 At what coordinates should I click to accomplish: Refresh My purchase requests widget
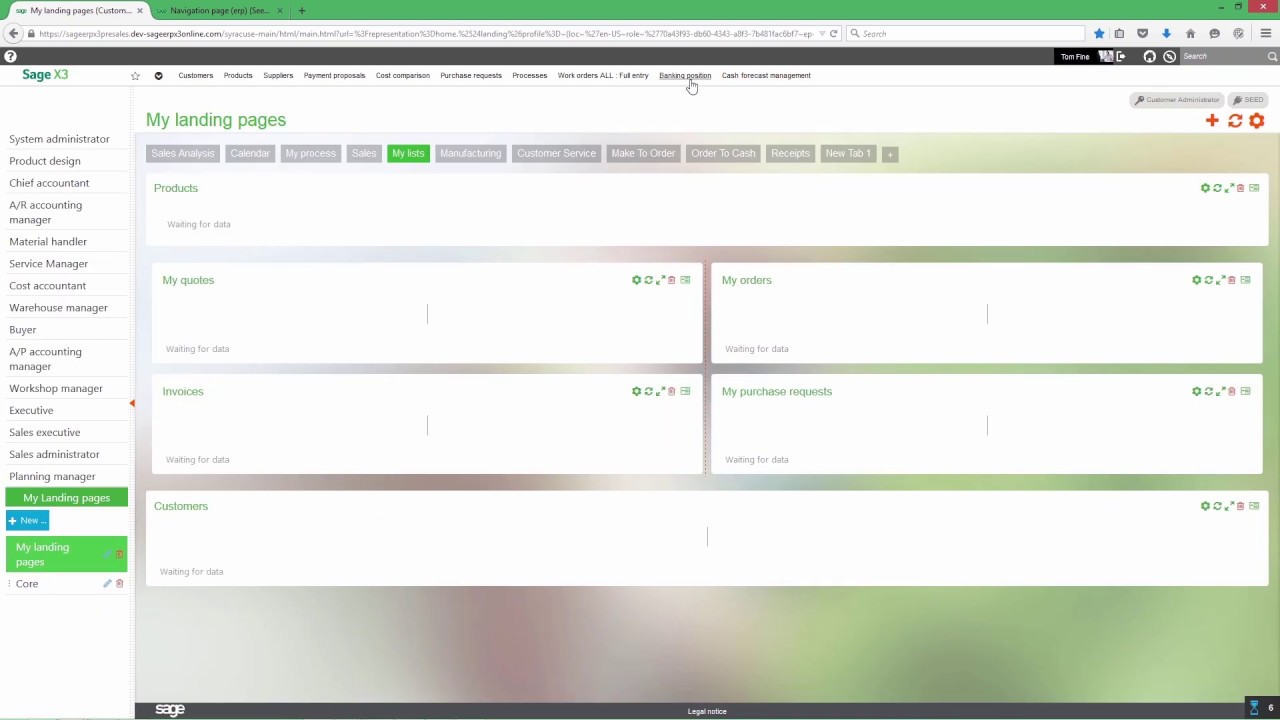pos(1208,391)
